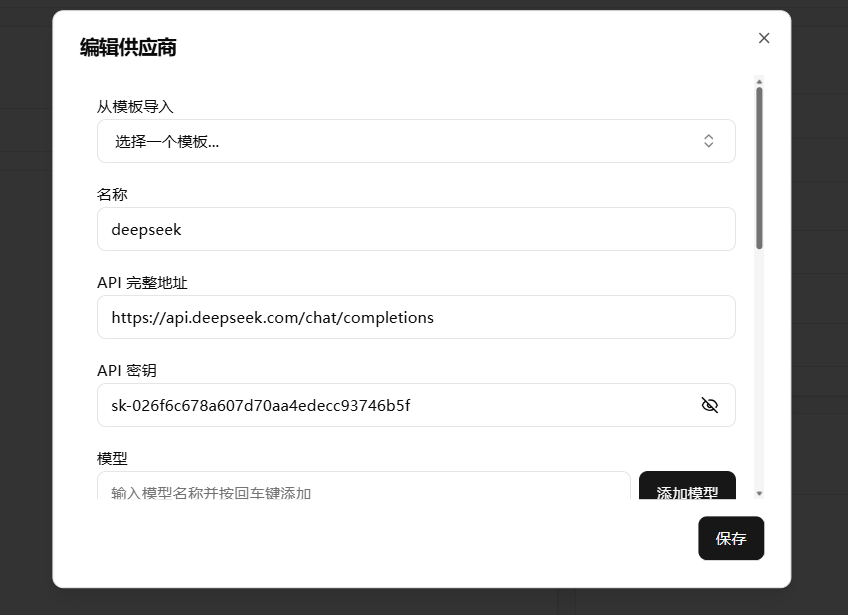Close the 编辑供应商 dialog with the X icon
The height and width of the screenshot is (615, 848).
(764, 38)
